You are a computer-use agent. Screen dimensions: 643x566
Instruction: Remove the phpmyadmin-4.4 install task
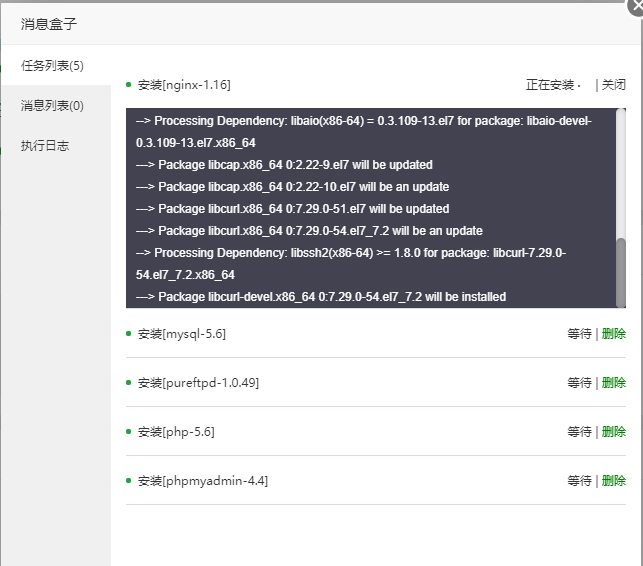click(x=614, y=481)
